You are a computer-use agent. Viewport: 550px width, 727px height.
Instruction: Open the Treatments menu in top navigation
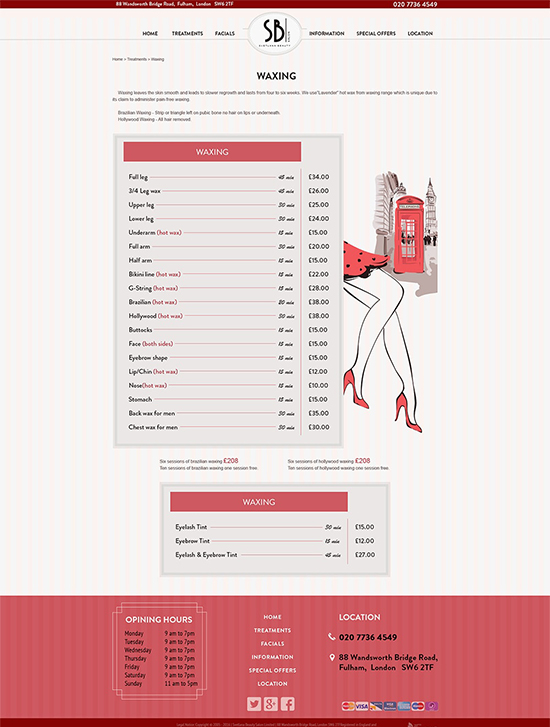tap(187, 33)
